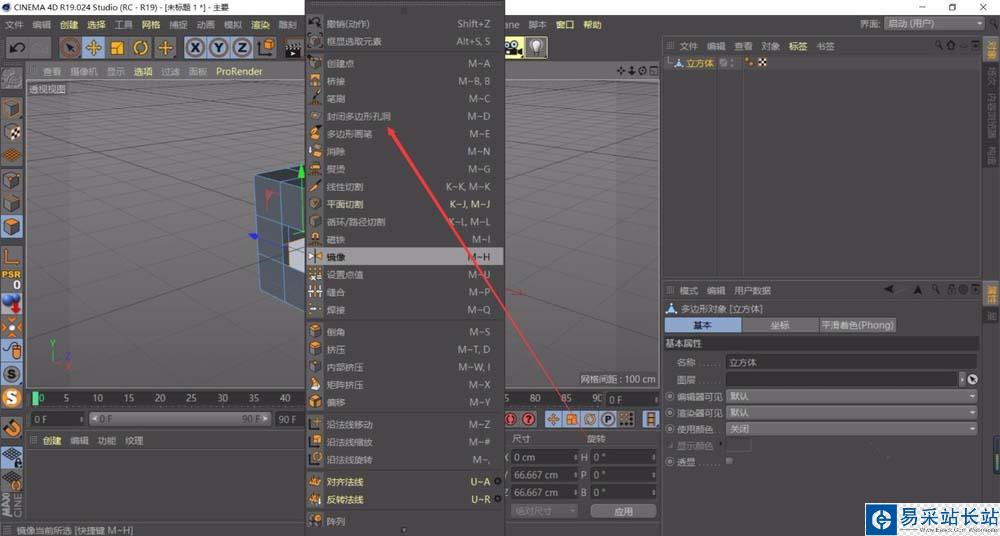Image resolution: width=1000 pixels, height=536 pixels.
Task: Toggle the 透显 checkbox
Action: (x=730, y=460)
